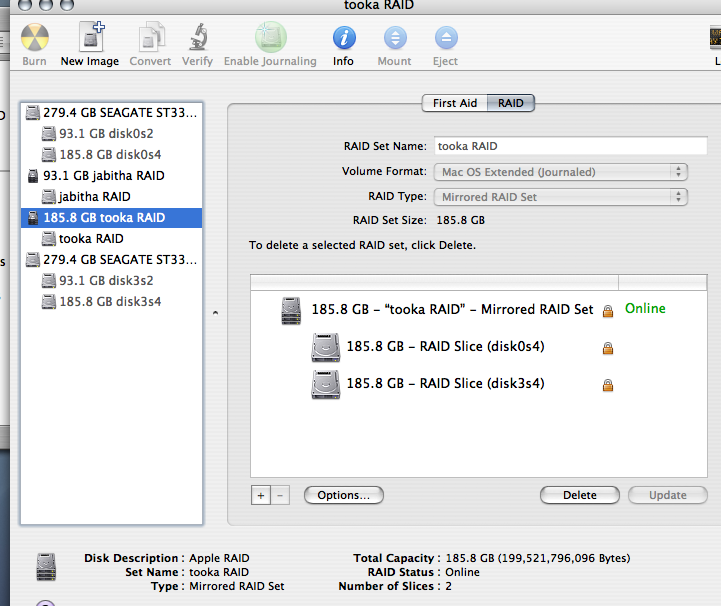Switch to the First Aid tab
Image resolution: width=721 pixels, height=606 pixels.
coord(455,103)
